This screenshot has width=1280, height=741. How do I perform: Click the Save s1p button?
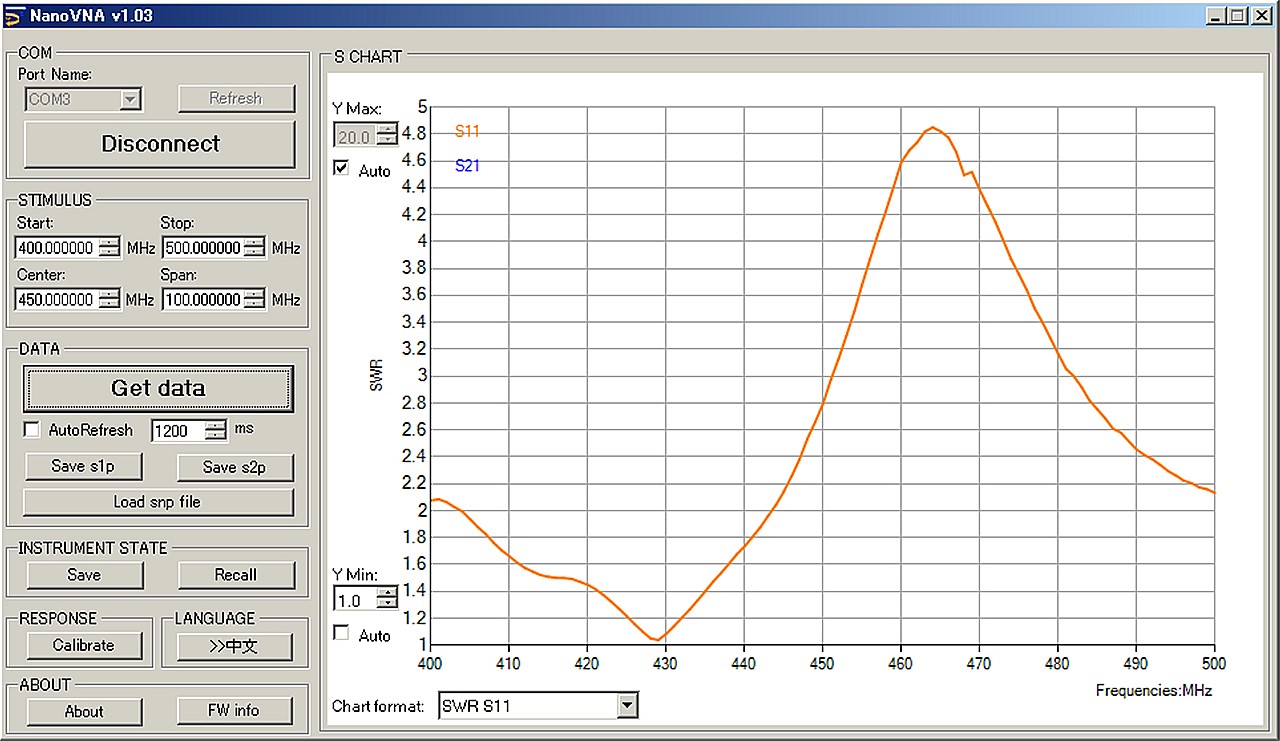[83, 467]
